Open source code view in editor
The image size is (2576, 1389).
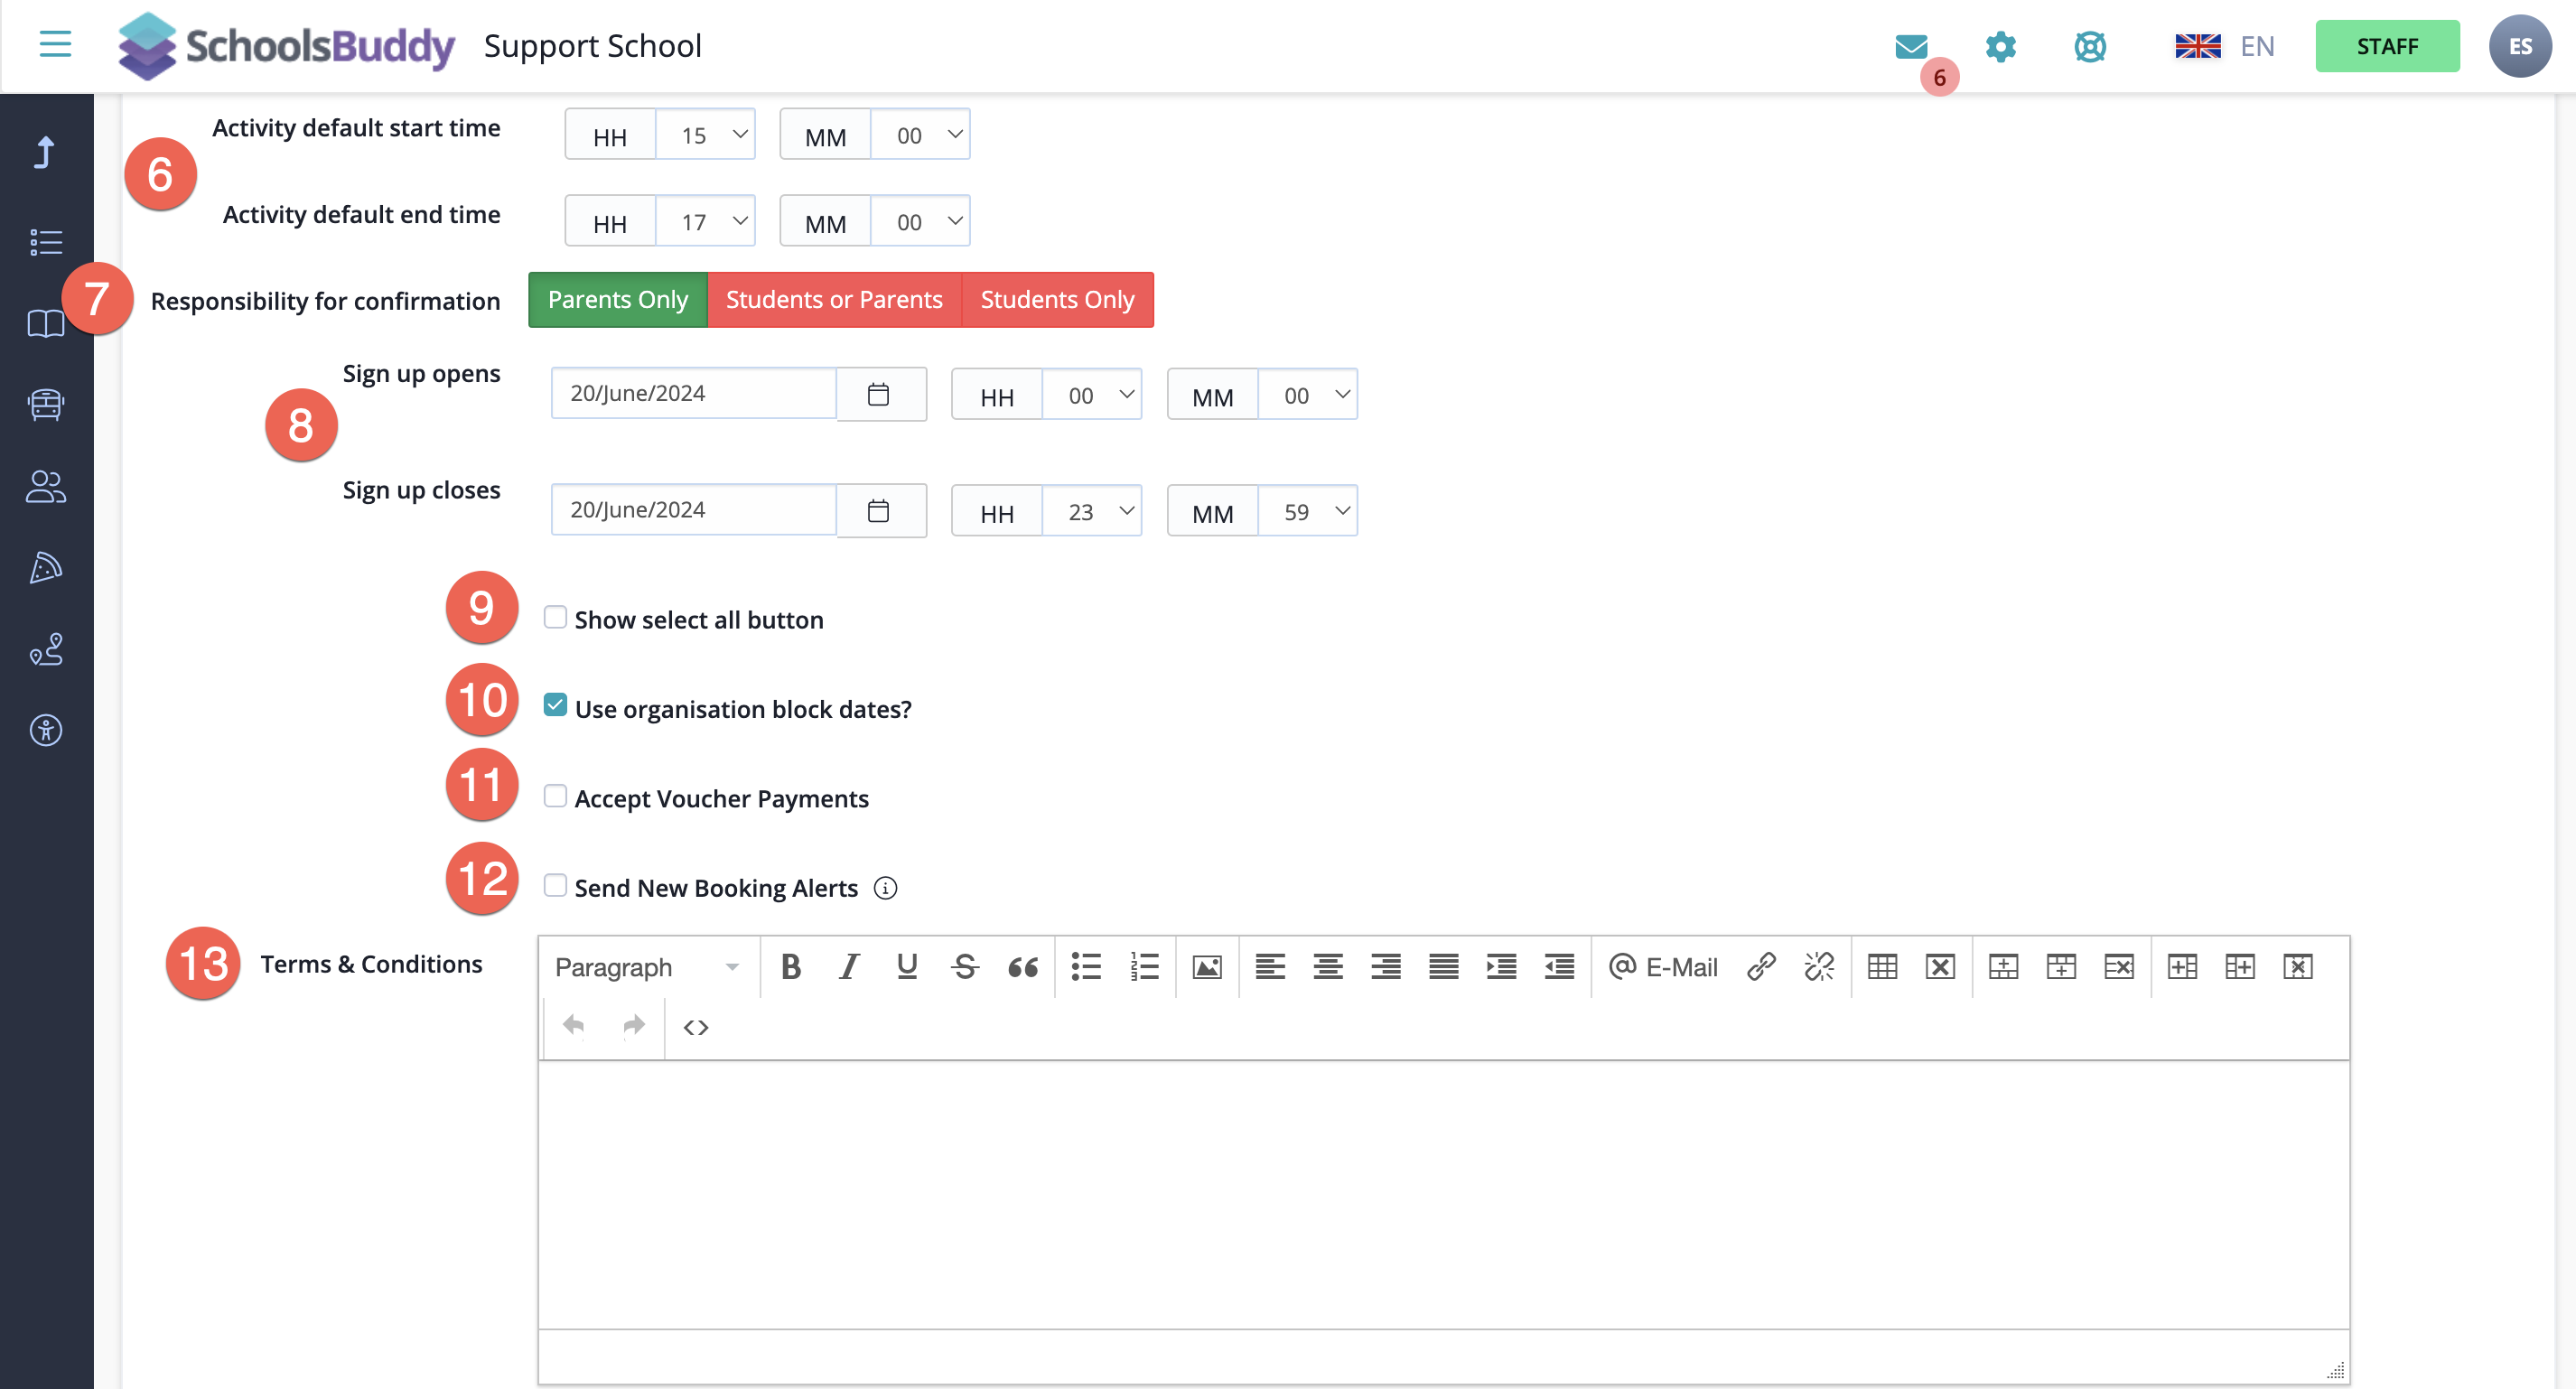point(696,1027)
